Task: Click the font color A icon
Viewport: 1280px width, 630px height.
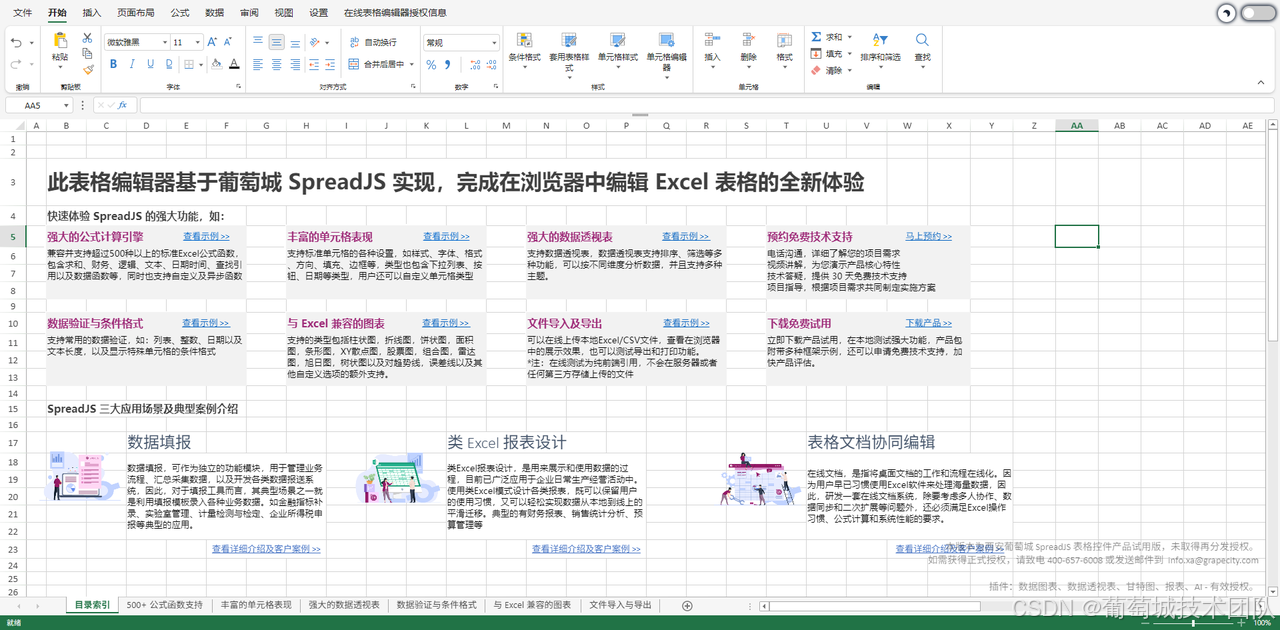Action: [x=234, y=64]
